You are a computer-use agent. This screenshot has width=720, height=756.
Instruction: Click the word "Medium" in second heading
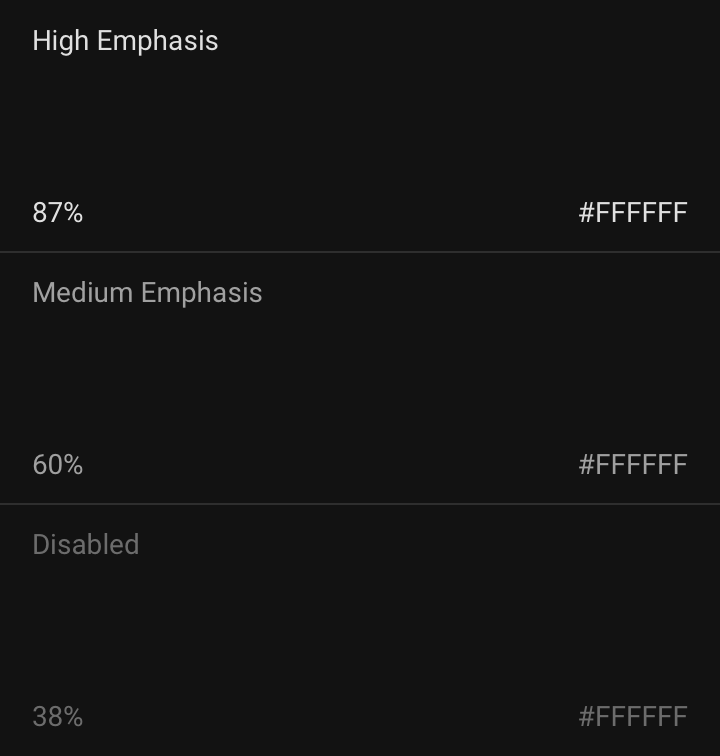(82, 293)
